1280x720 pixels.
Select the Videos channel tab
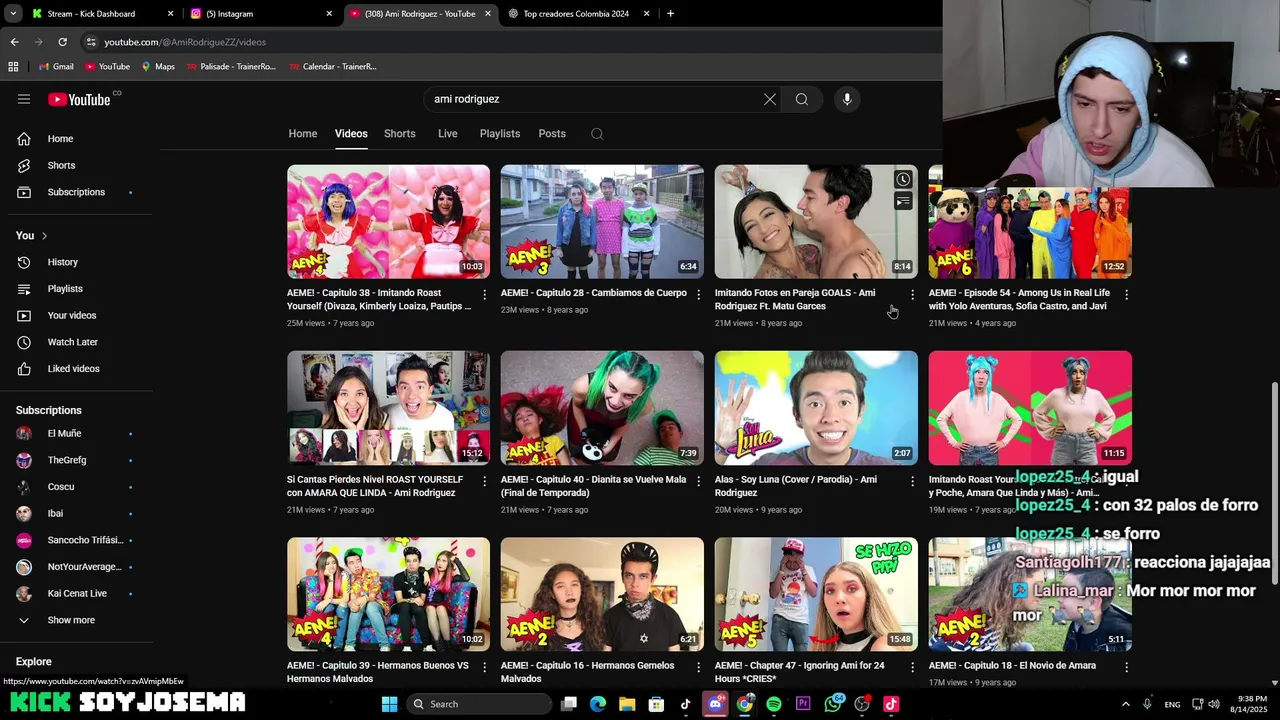tap(351, 134)
